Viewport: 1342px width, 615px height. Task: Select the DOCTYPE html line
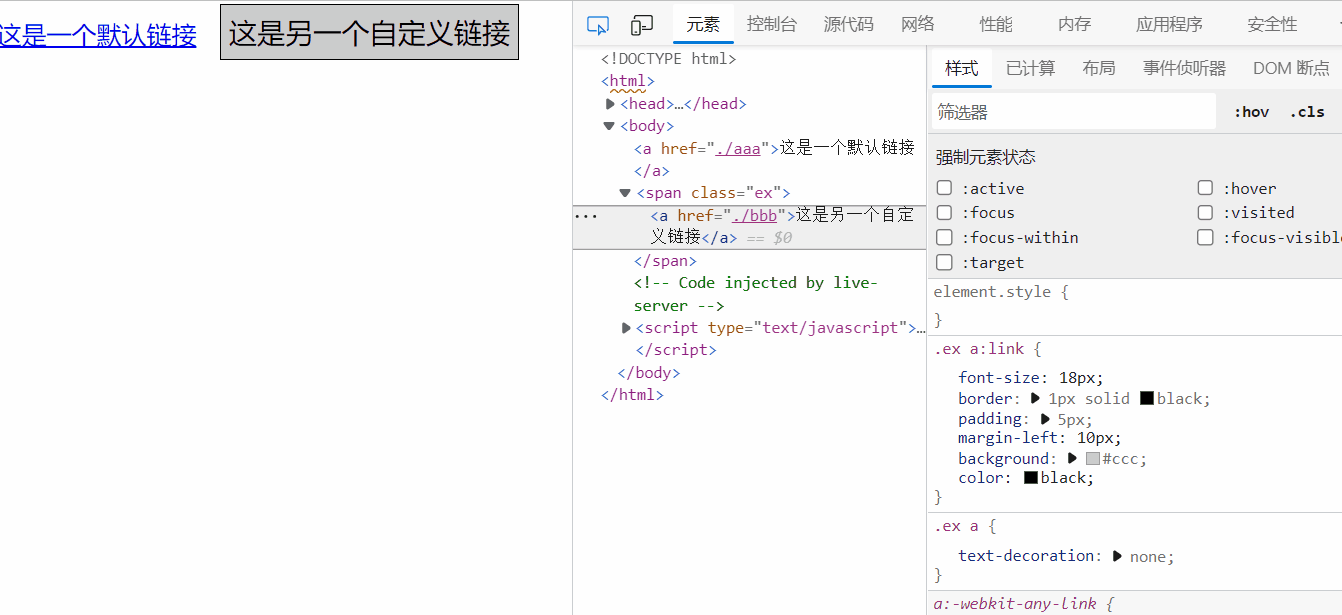[669, 59]
